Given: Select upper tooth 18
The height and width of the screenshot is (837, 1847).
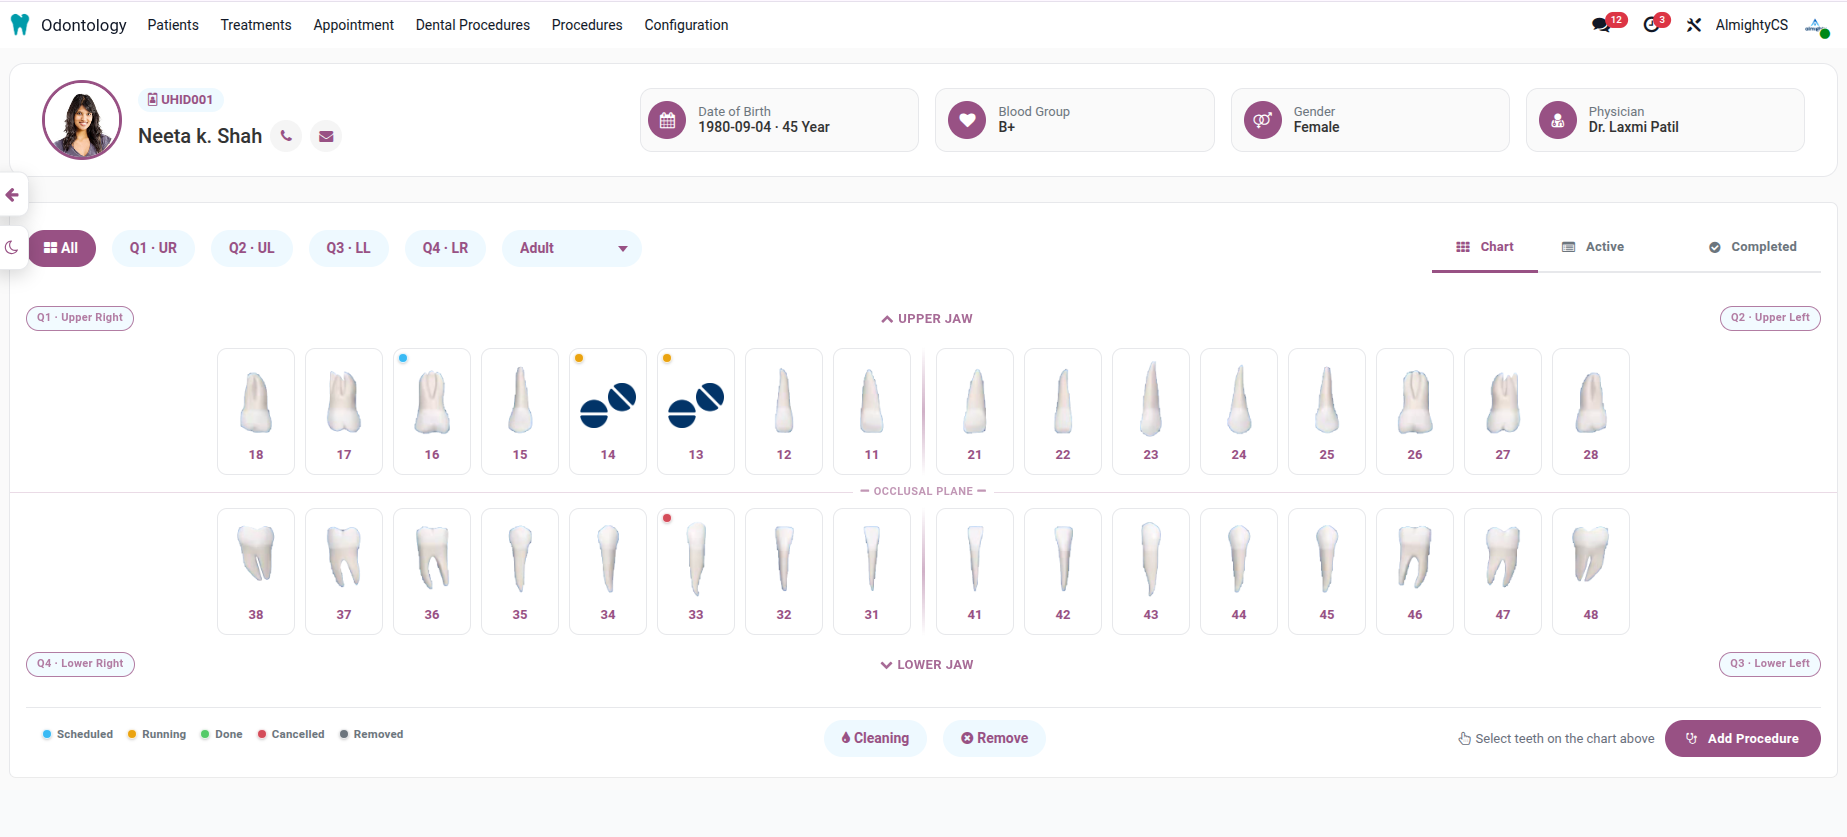Looking at the screenshot, I should 256,411.
